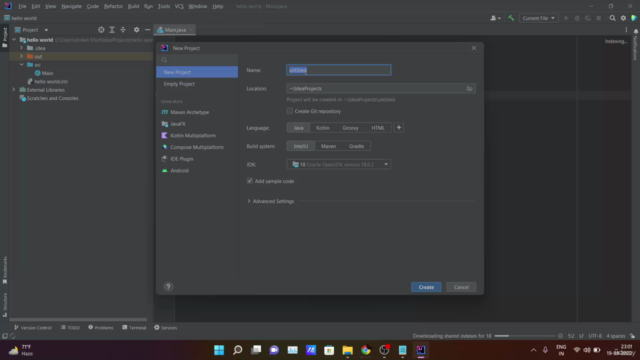Click the folder browse icon in Location field
The image size is (640, 360).
[469, 89]
